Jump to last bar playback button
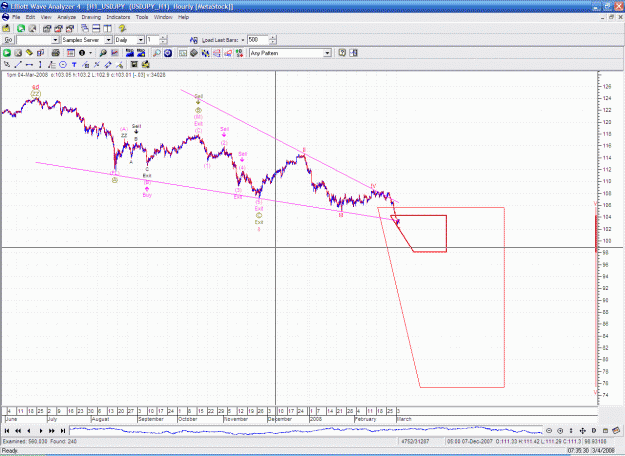Viewport: 625px width, 456px height. [x=63, y=431]
